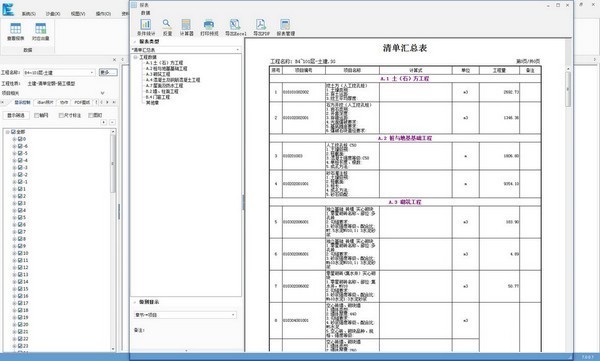Click the 查看报表 table icon in ribbon
This screenshot has width=600, height=361.
(16, 29)
